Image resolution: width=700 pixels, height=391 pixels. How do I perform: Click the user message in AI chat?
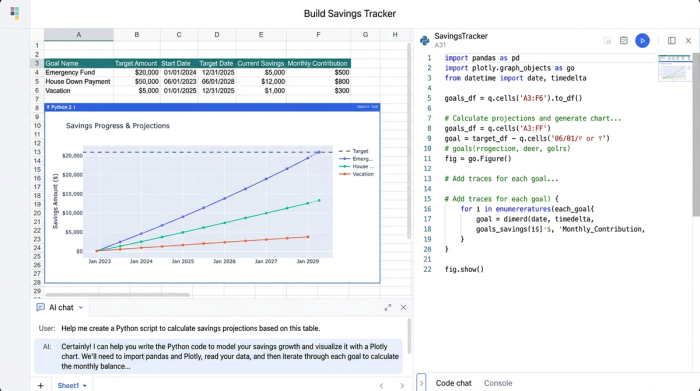coord(191,329)
